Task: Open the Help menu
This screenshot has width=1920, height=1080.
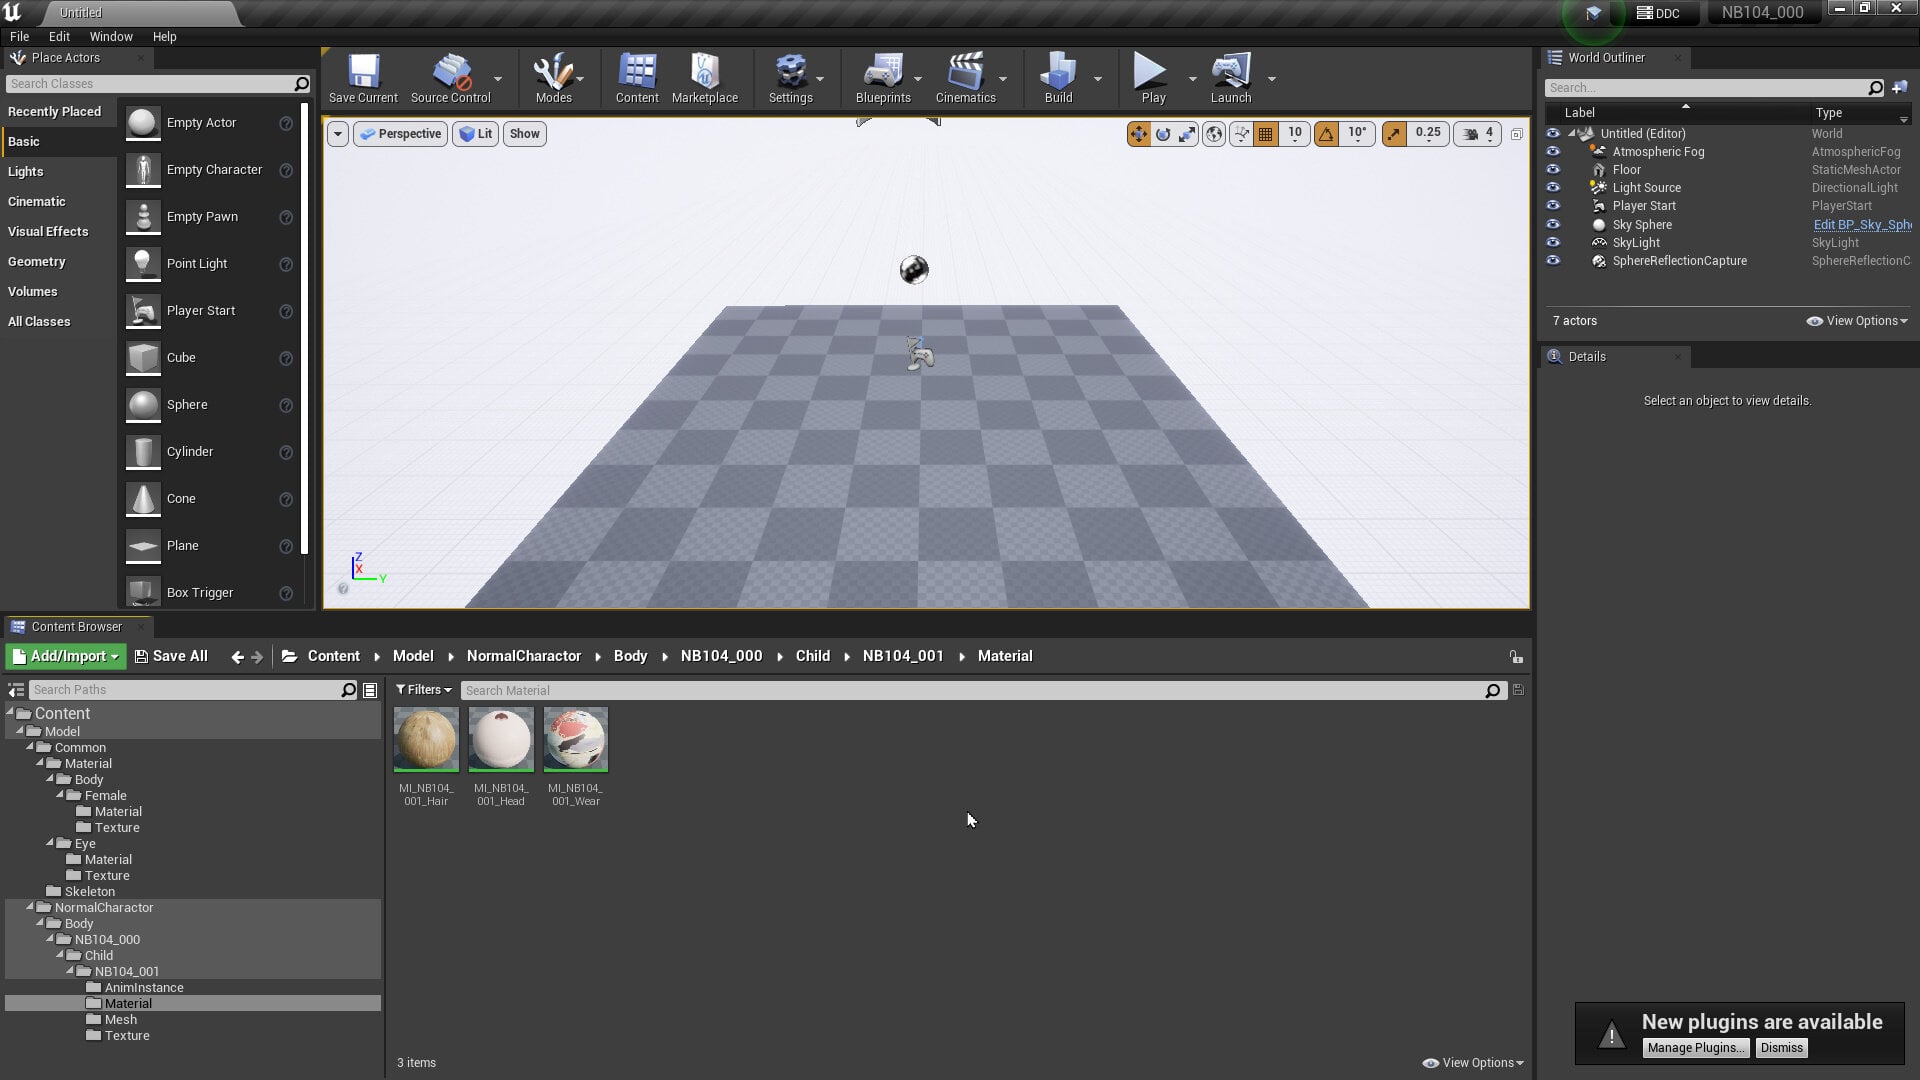Action: point(164,36)
